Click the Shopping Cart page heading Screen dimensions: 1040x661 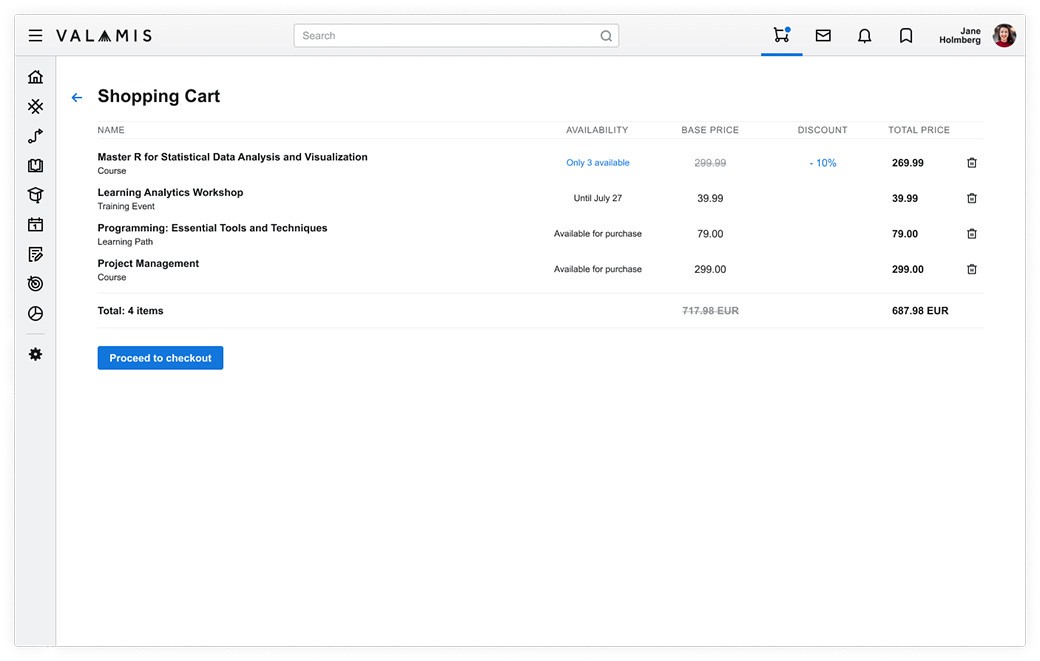click(159, 96)
